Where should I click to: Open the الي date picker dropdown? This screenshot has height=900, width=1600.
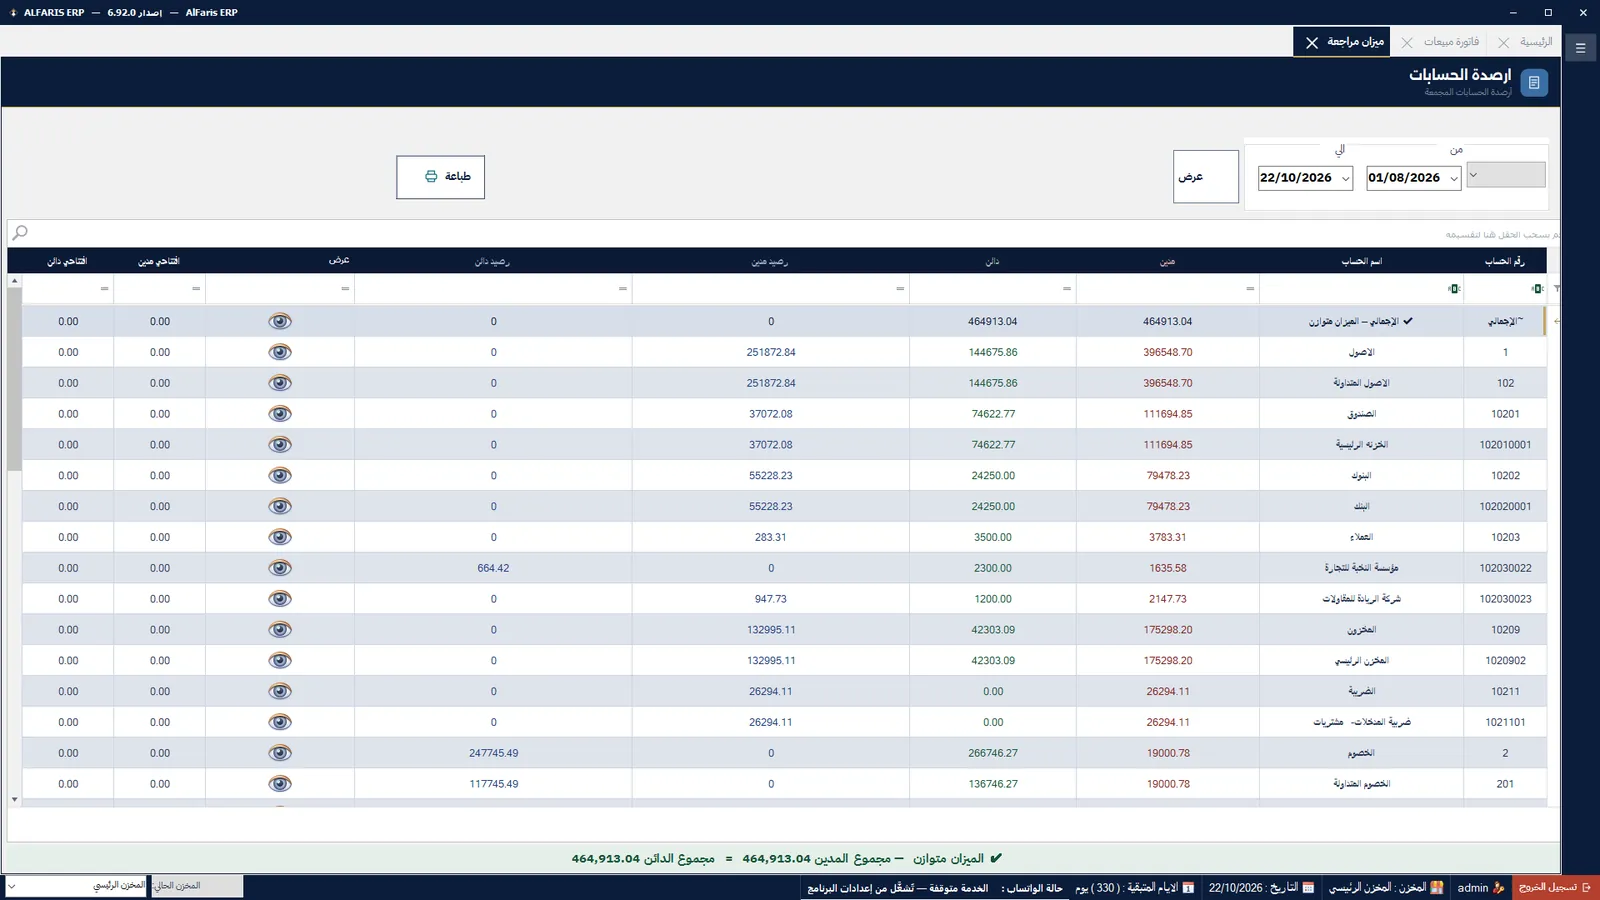tap(1346, 178)
